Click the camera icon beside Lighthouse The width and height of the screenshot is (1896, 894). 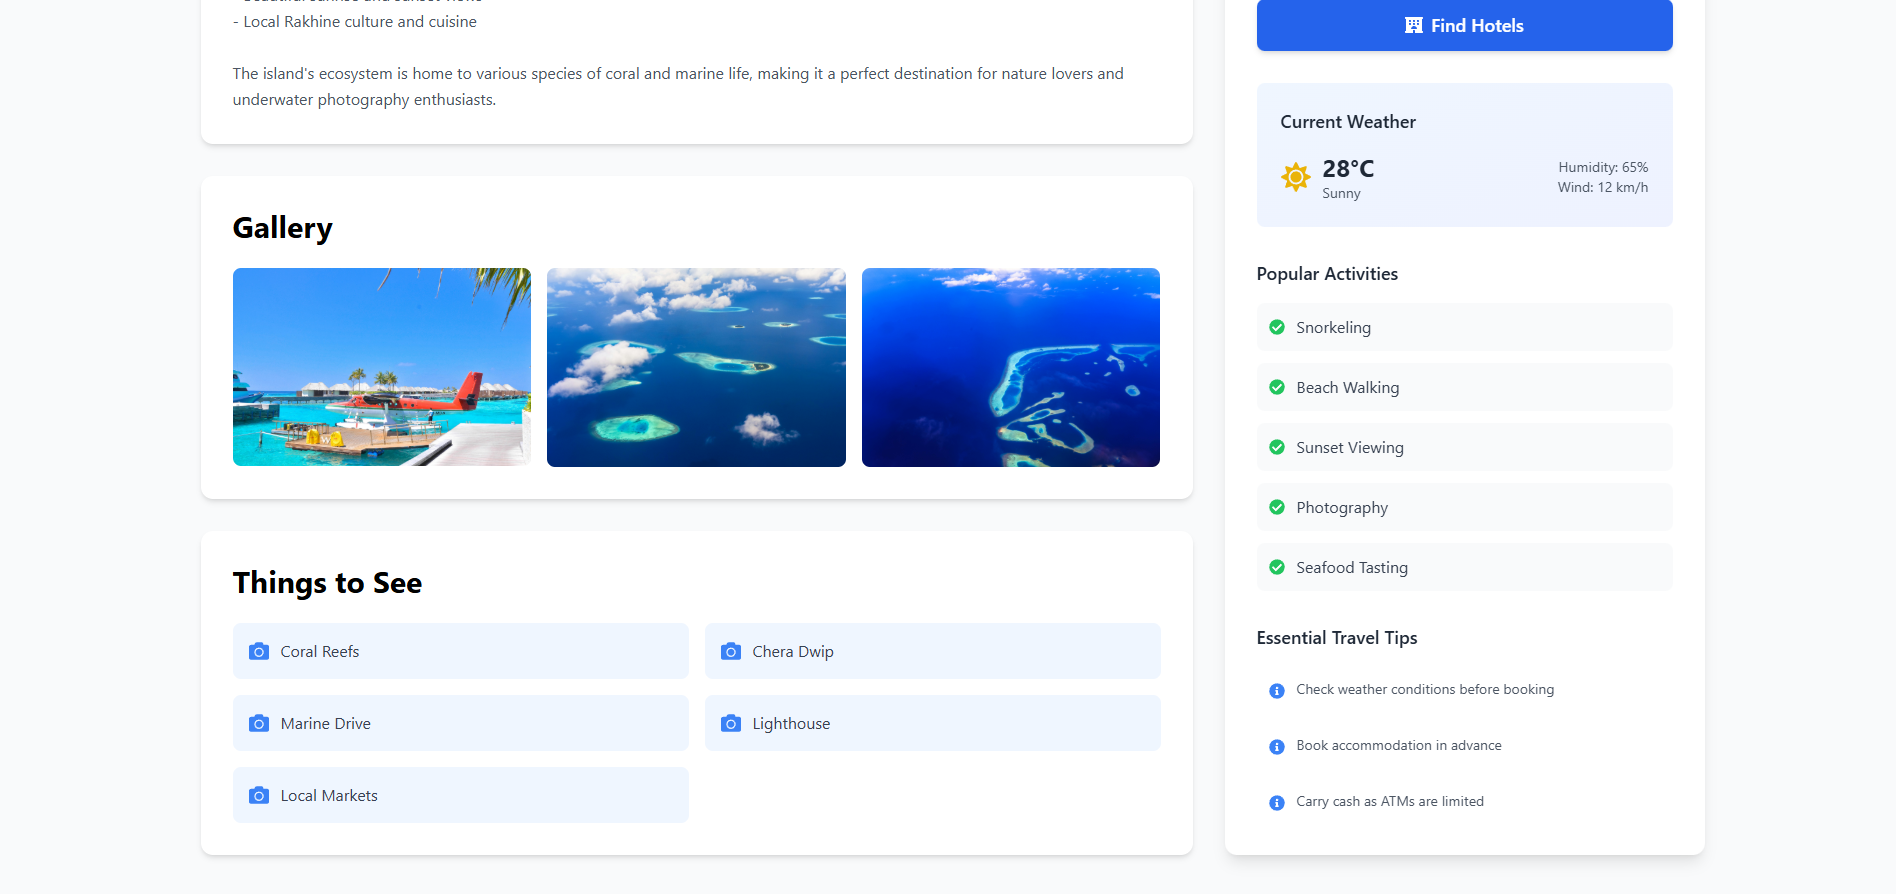[x=731, y=723]
